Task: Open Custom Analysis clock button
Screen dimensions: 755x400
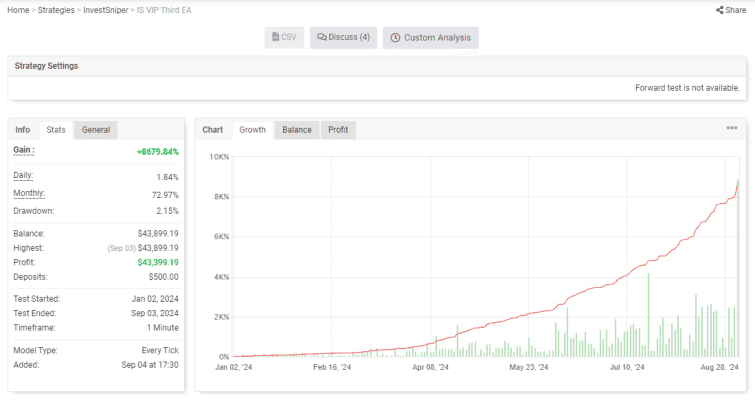Action: click(430, 38)
